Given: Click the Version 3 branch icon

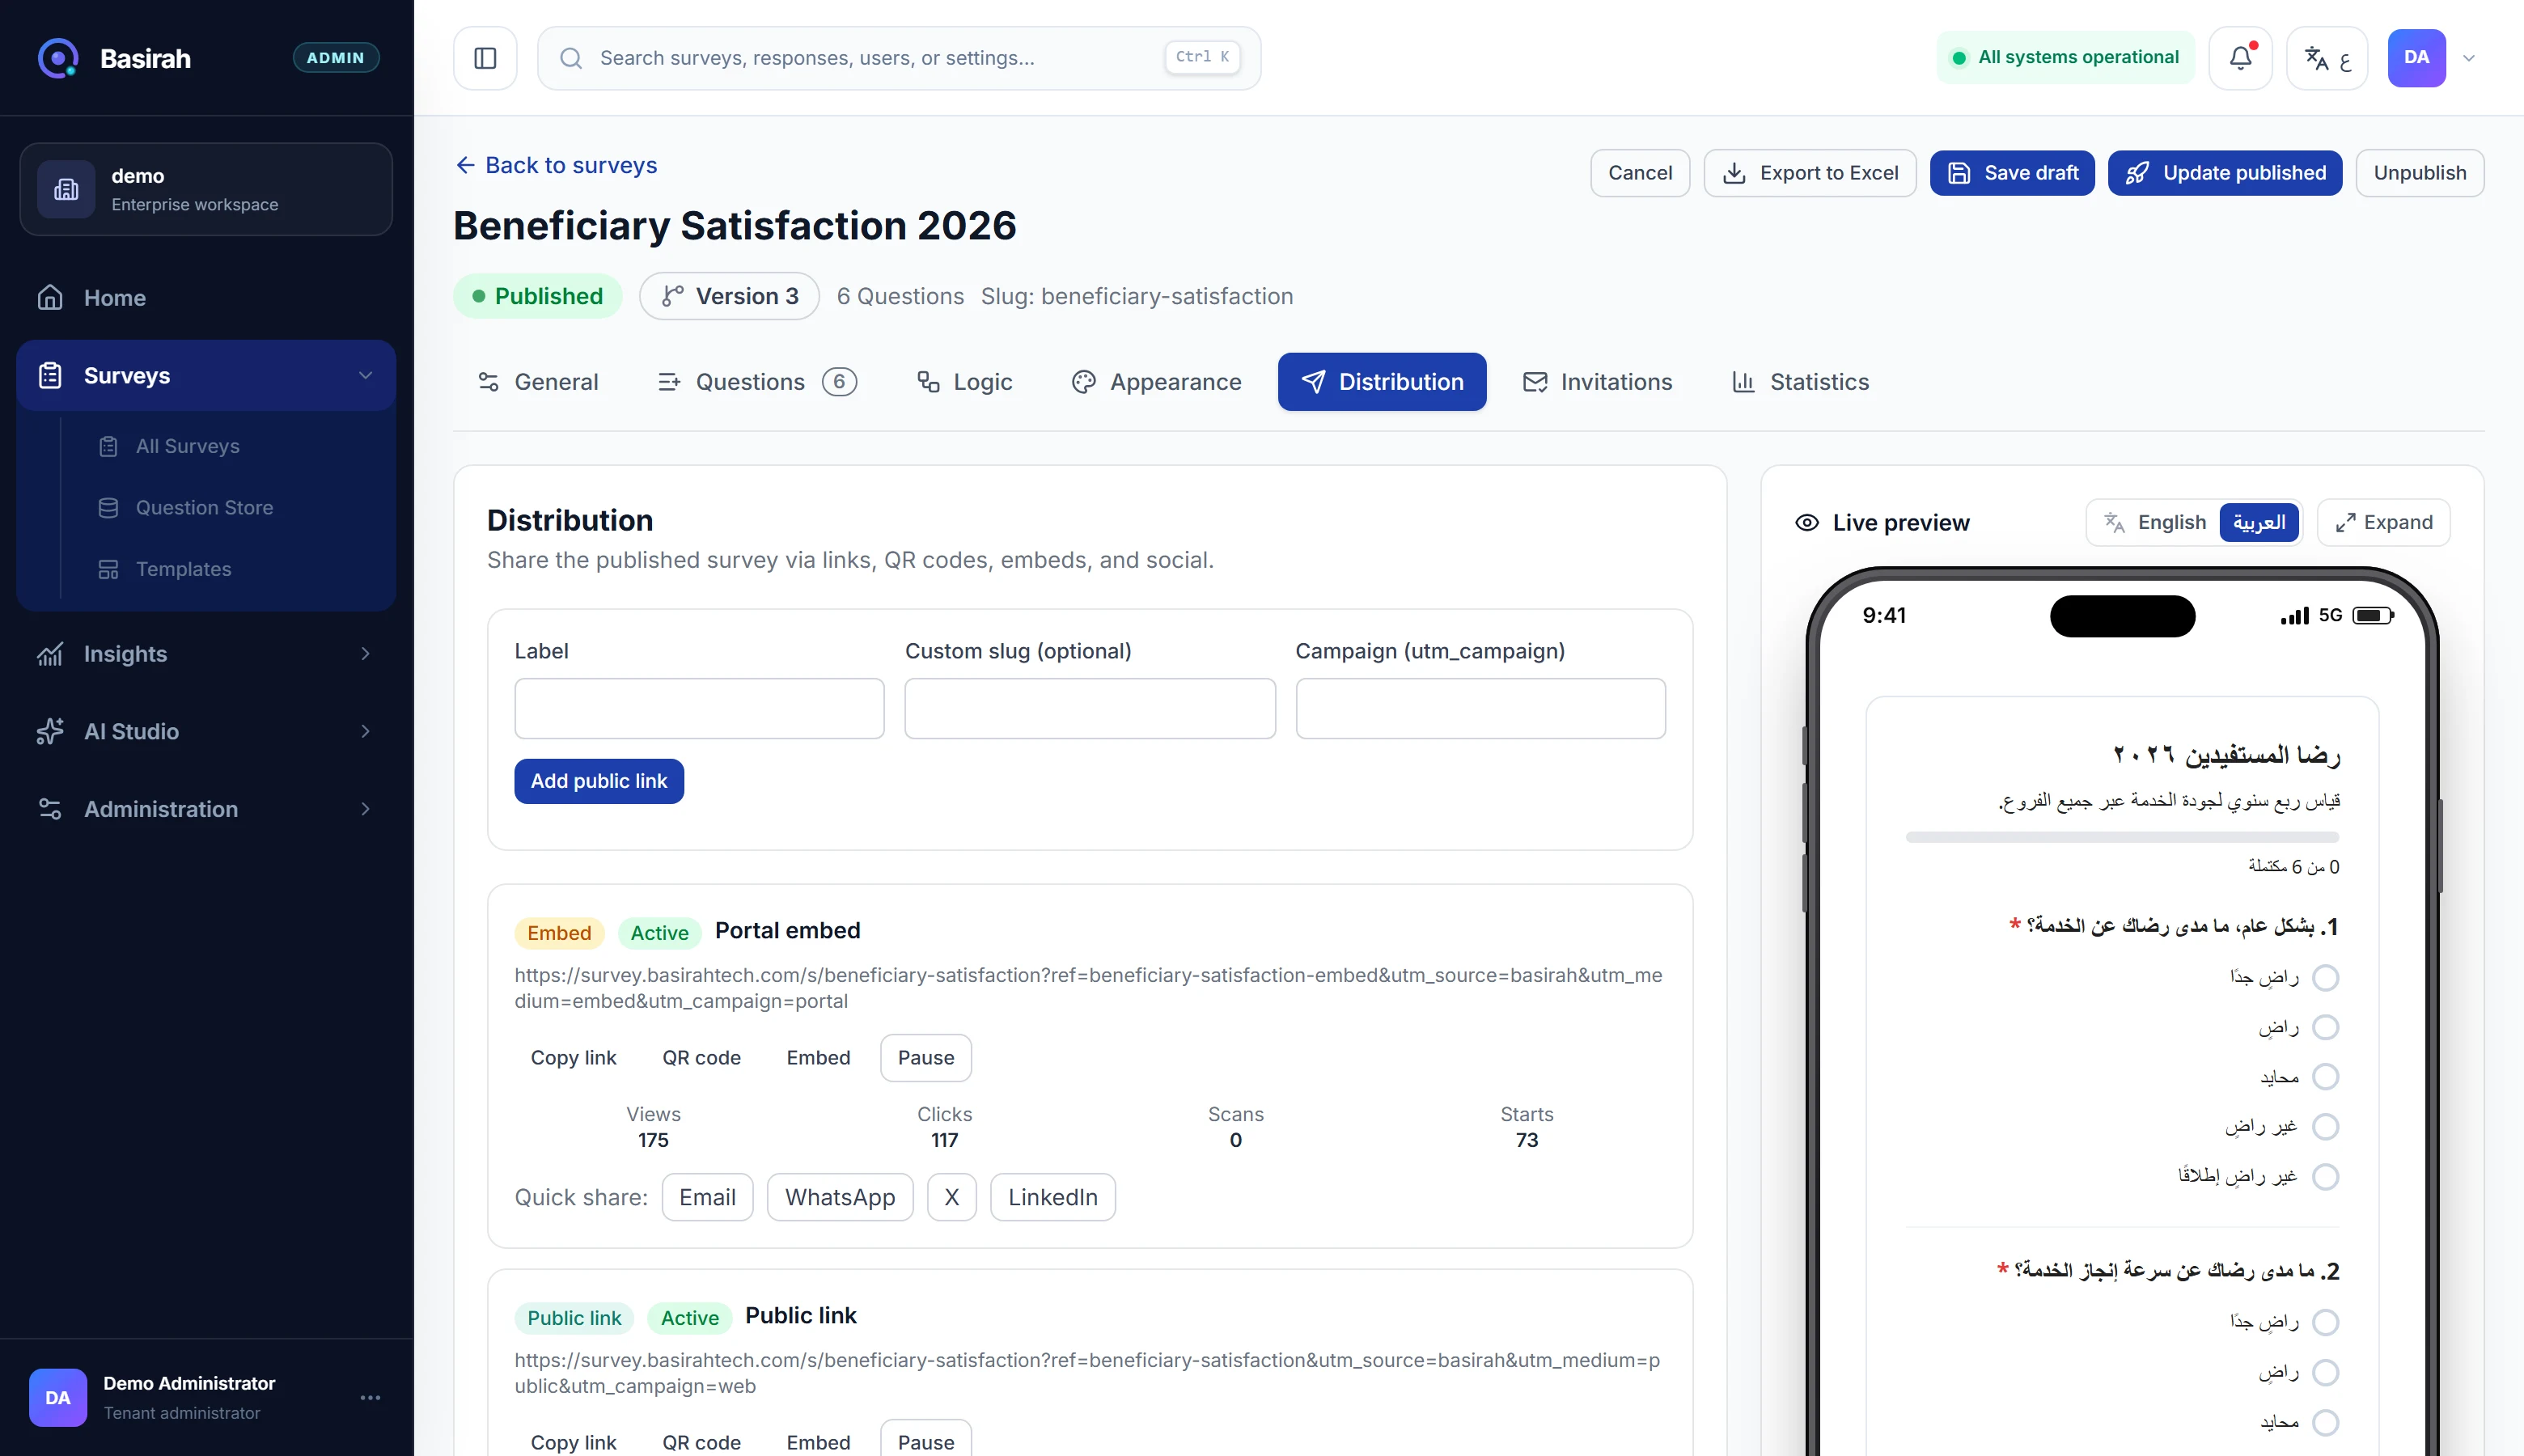Looking at the screenshot, I should 673,296.
